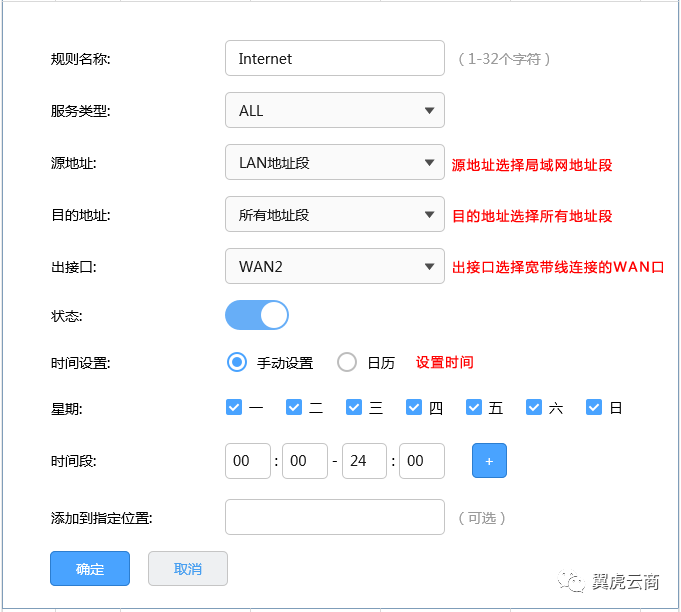This screenshot has width=681, height=612.
Task: Click the 源地址 label text
Action: [73, 163]
